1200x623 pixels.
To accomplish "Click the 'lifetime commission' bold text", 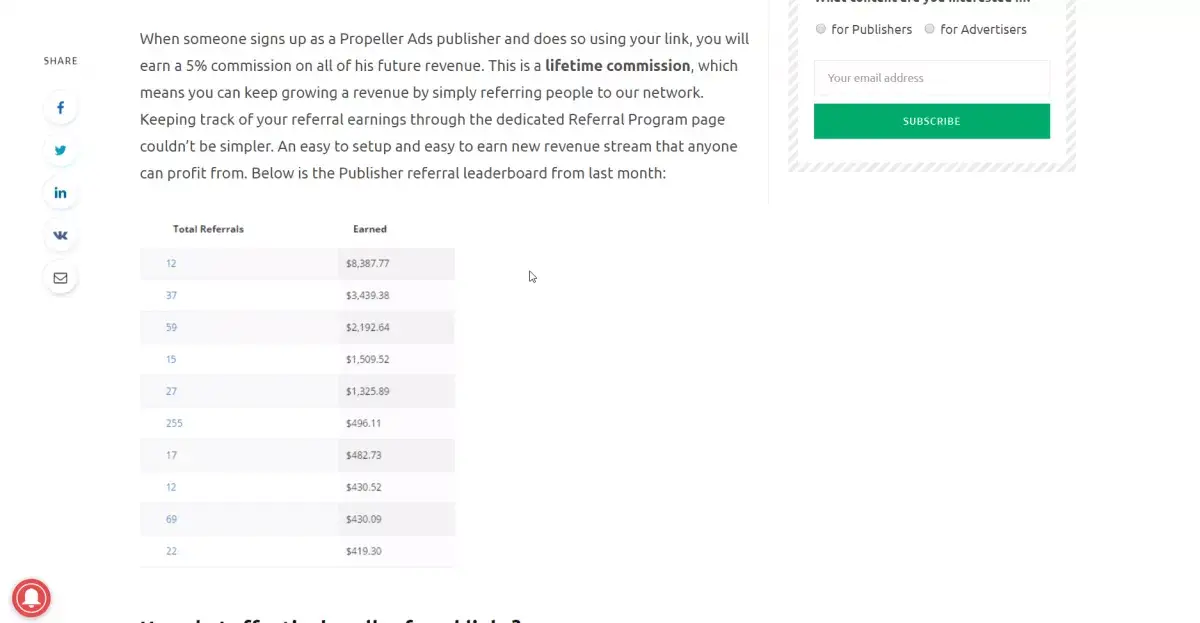I will click(x=617, y=66).
